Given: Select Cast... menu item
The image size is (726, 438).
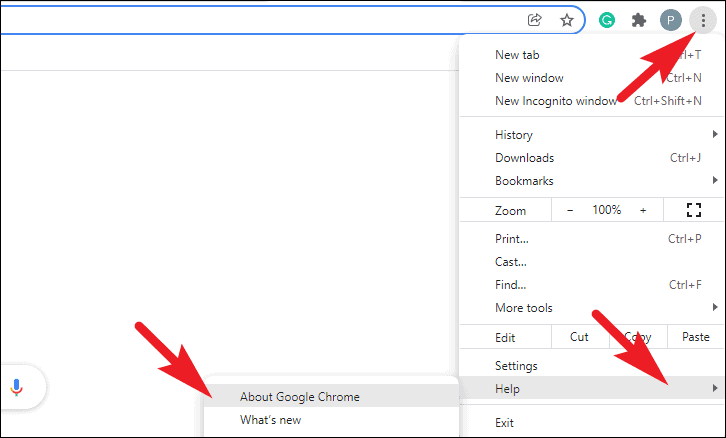Looking at the screenshot, I should 592,262.
